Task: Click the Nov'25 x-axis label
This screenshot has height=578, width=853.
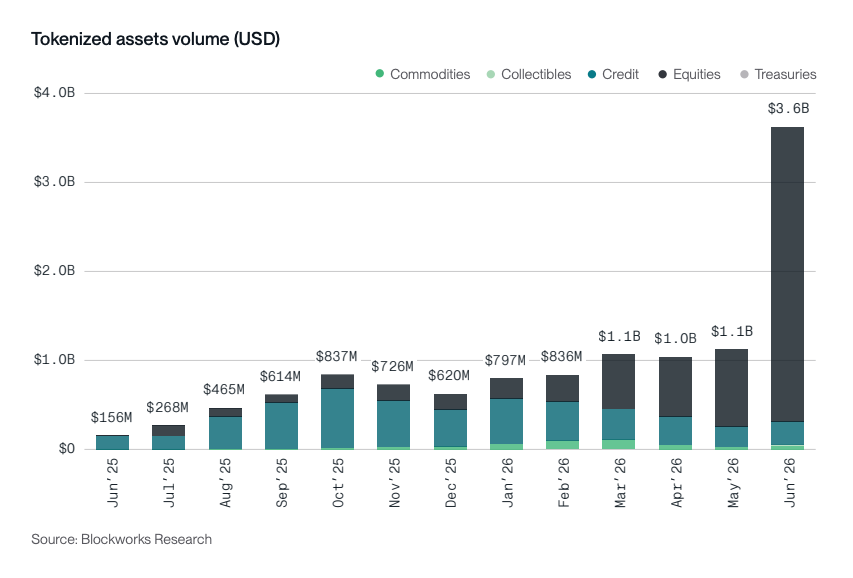Action: [x=395, y=483]
